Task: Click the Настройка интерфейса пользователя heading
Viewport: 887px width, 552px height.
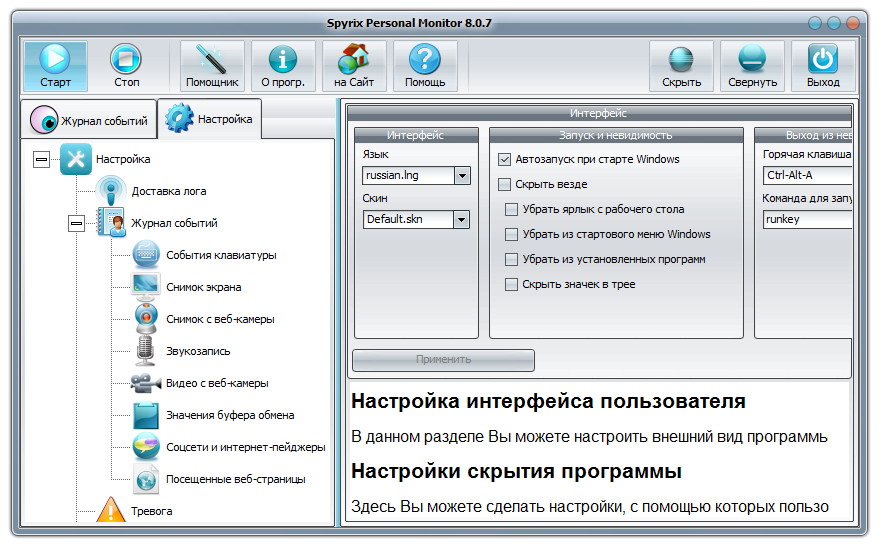Action: 548,402
